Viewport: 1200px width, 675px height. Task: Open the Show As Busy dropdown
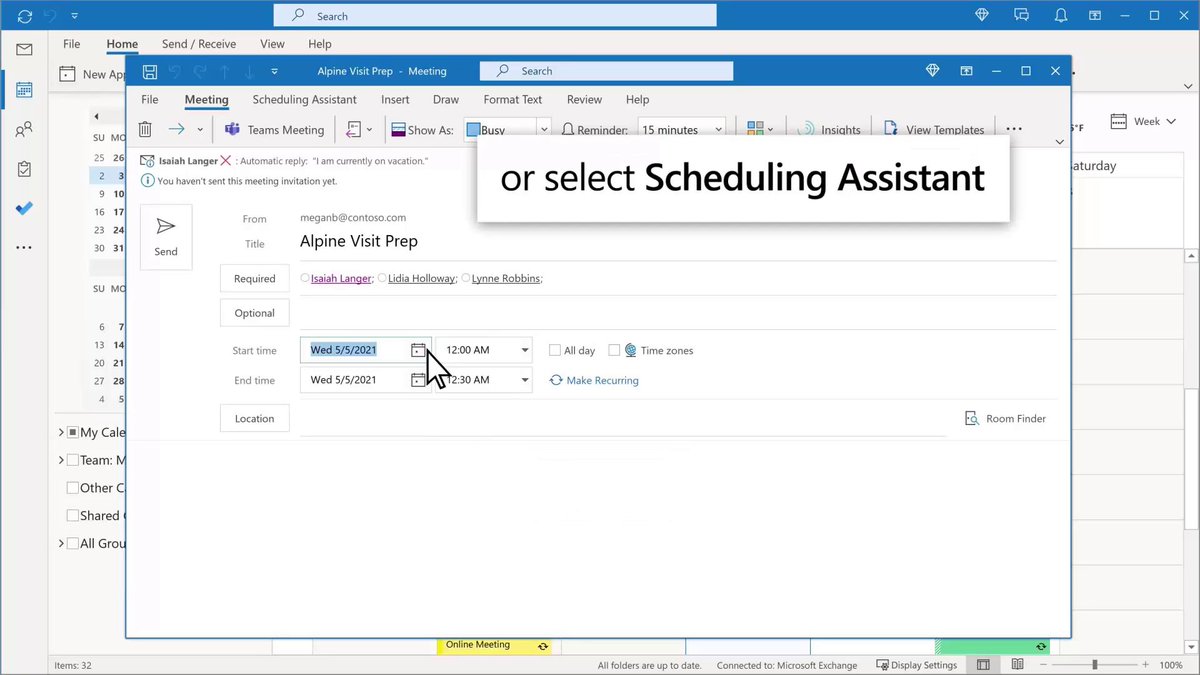pyautogui.click(x=544, y=130)
